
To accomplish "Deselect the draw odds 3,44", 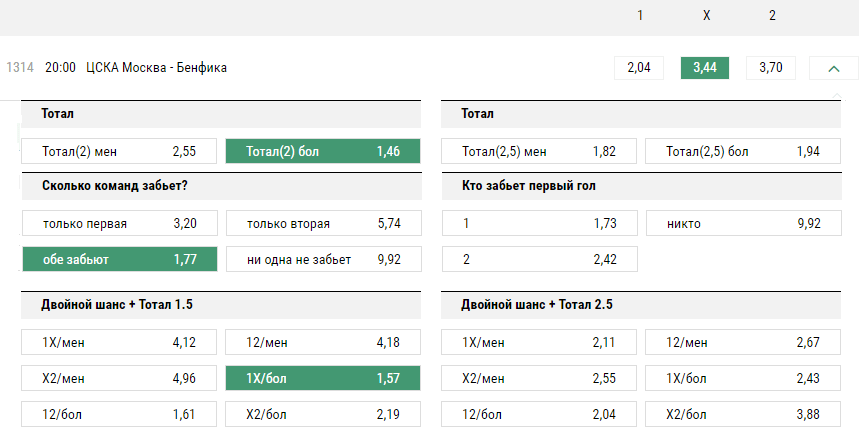I will pyautogui.click(x=705, y=68).
